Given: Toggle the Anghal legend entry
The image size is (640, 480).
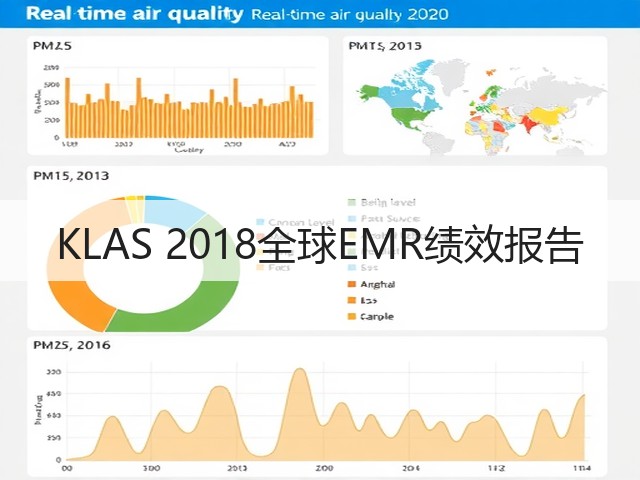Looking at the screenshot, I should point(371,284).
